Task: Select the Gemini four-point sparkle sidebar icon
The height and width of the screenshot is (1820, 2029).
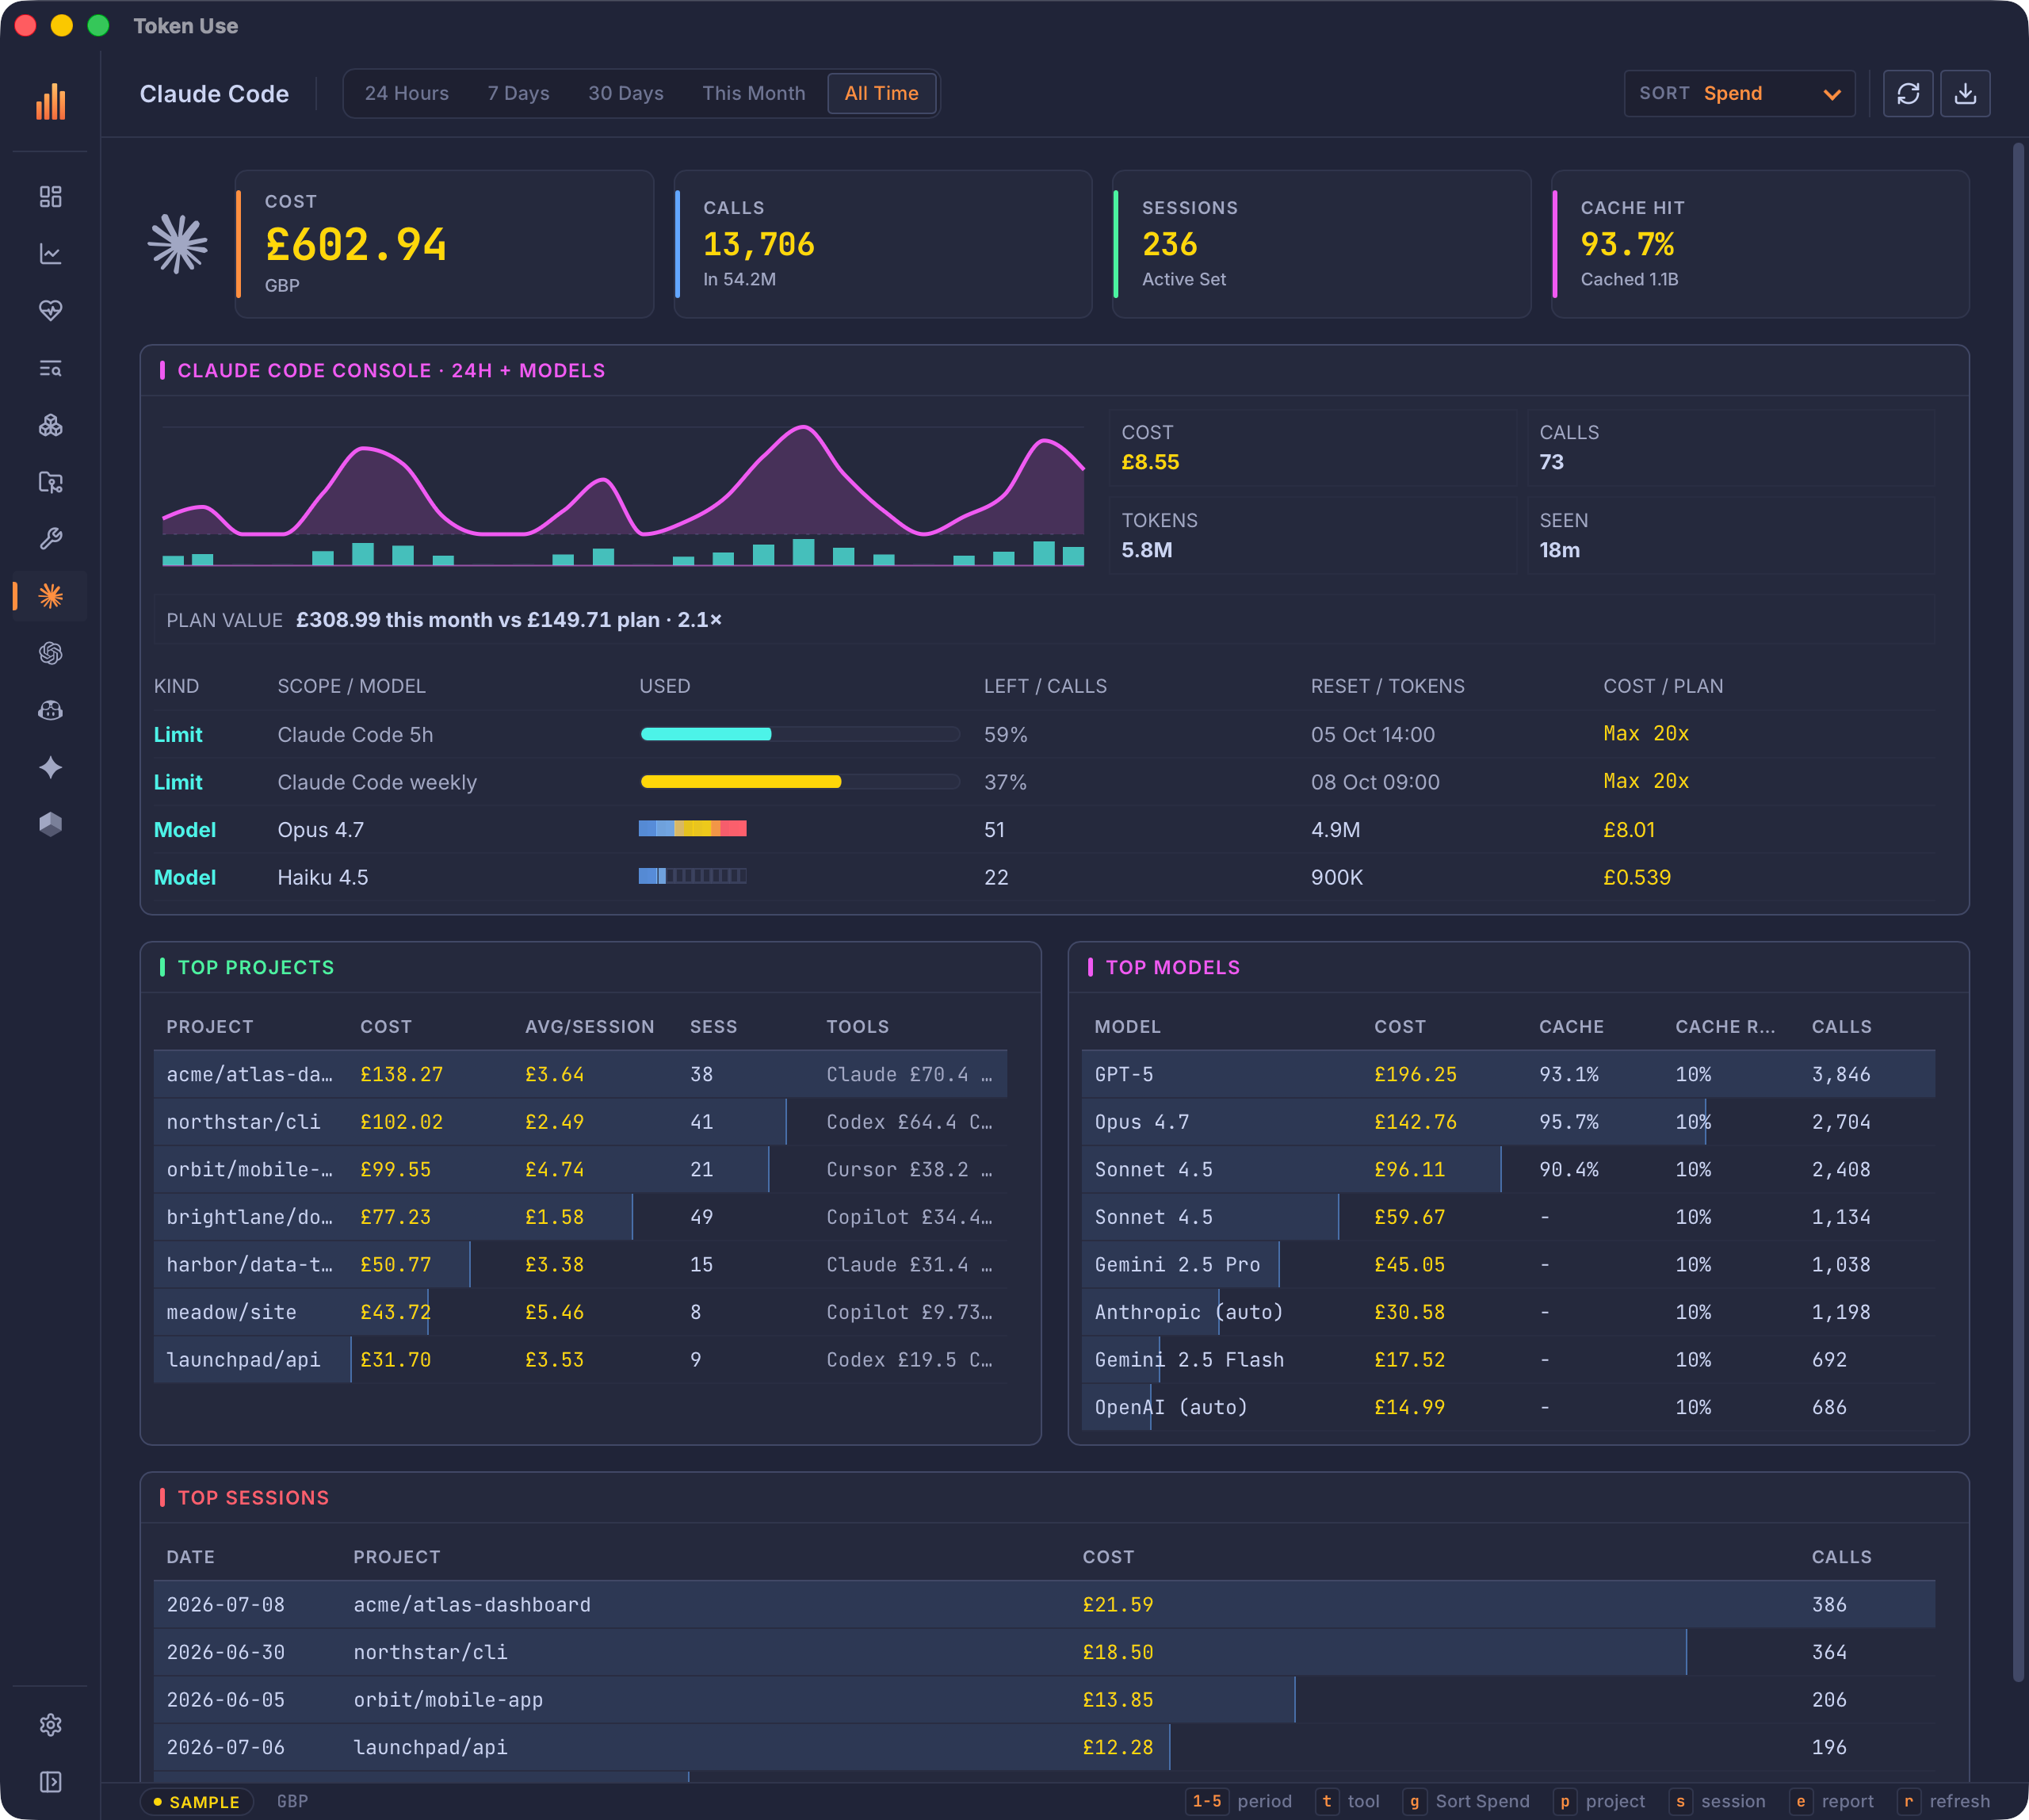Action: click(x=50, y=767)
